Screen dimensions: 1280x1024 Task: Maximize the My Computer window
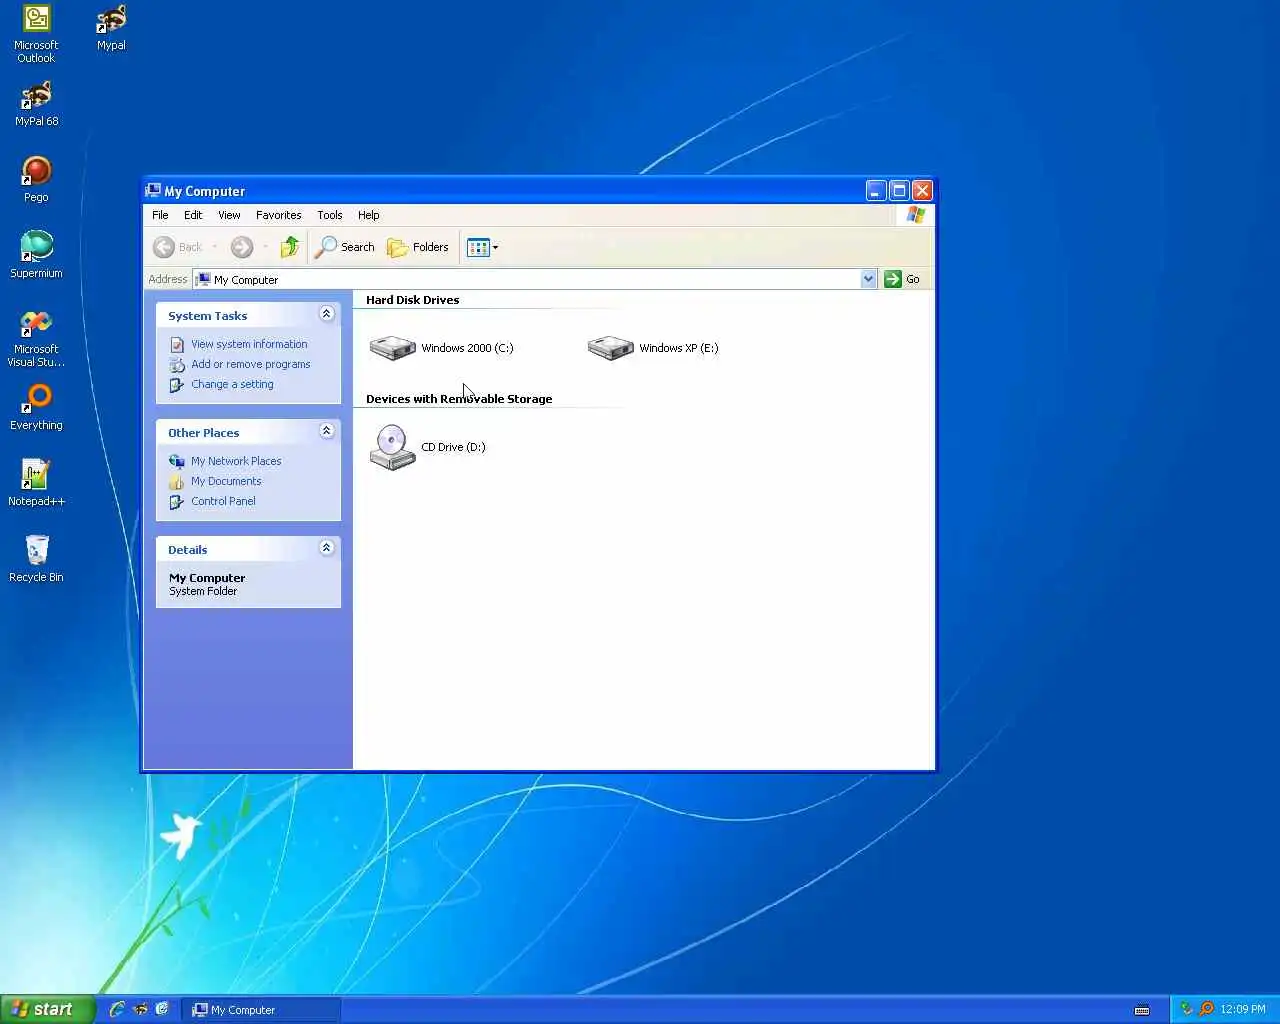899,190
